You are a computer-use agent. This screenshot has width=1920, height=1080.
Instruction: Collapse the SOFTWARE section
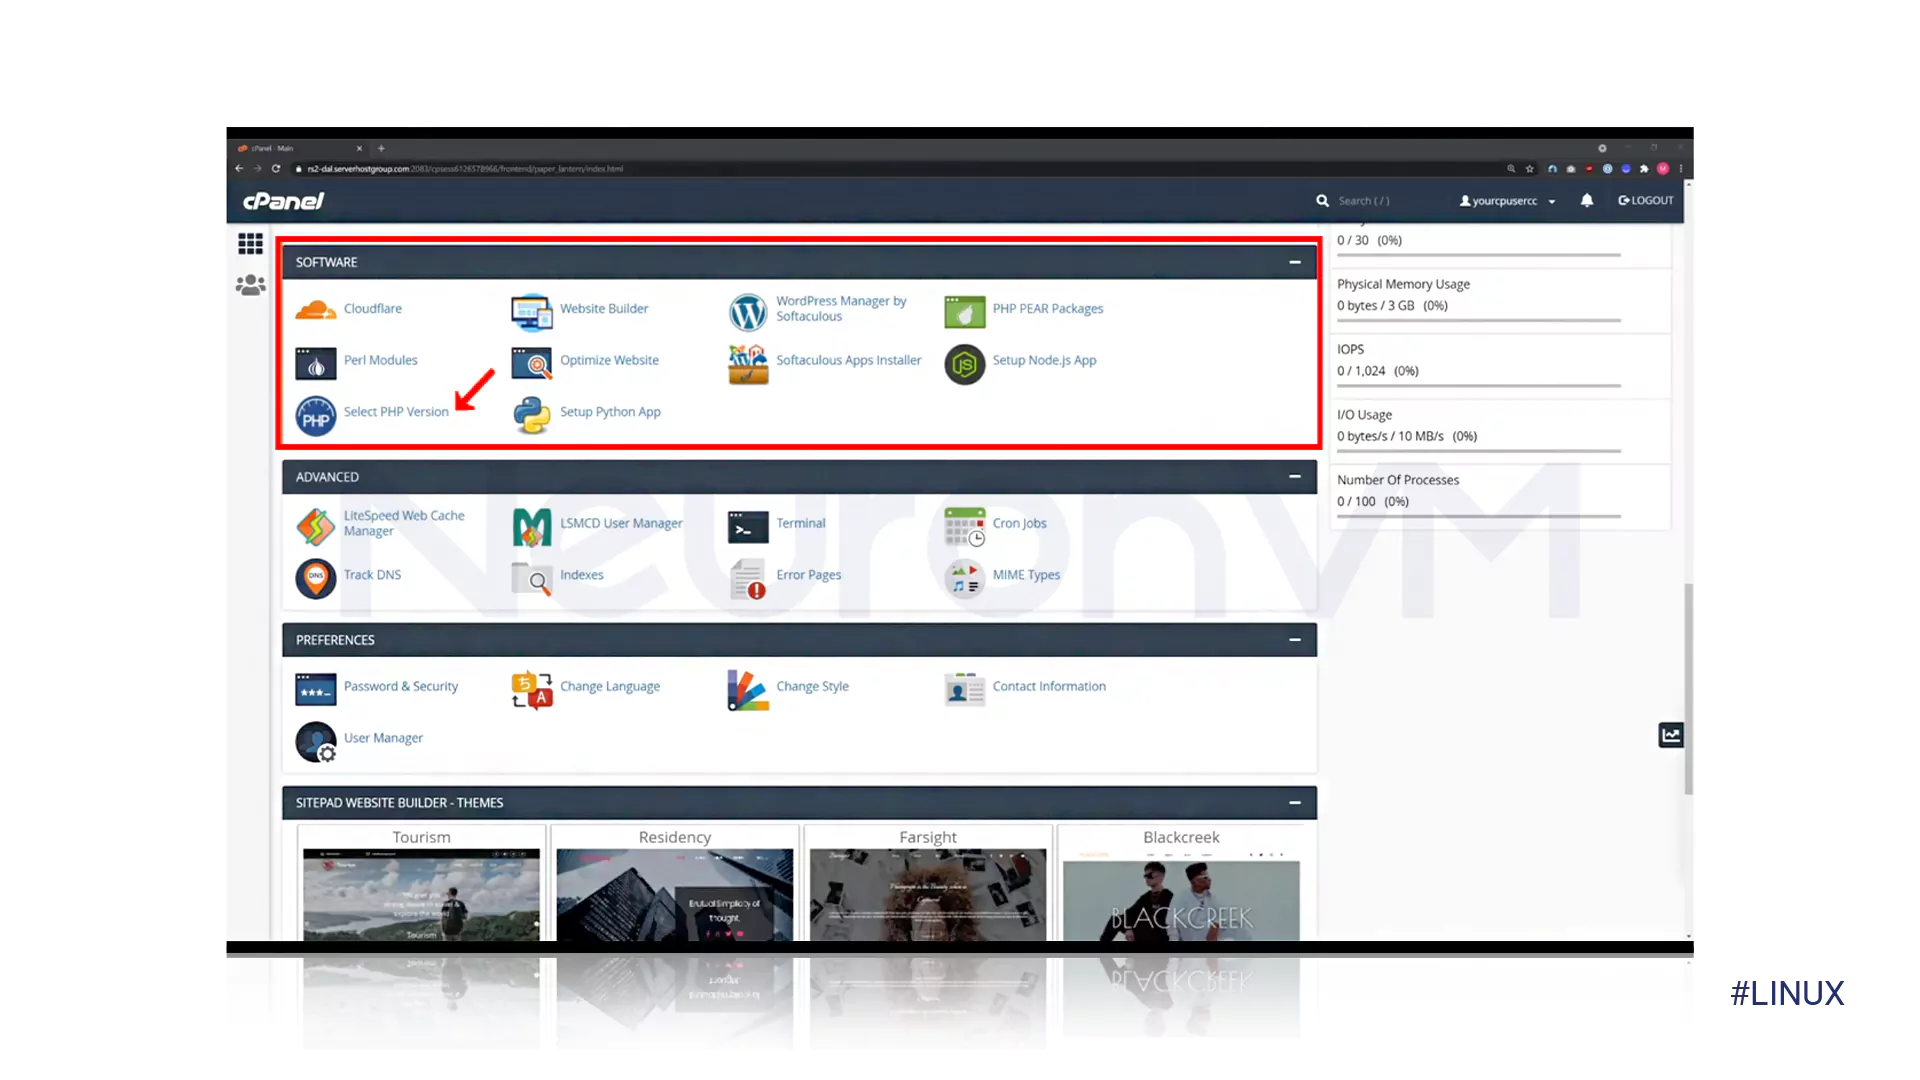click(x=1295, y=261)
